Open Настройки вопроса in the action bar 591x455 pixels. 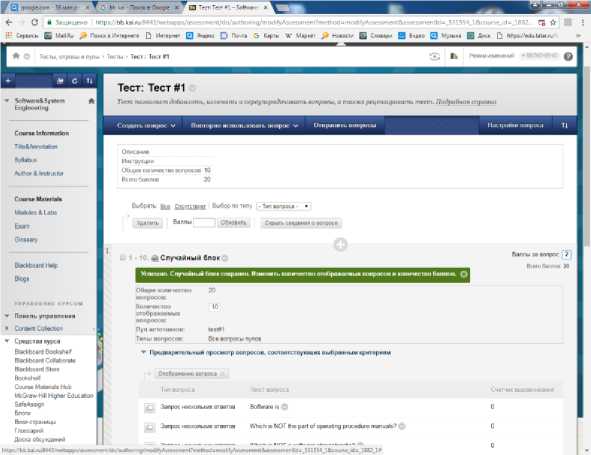[x=515, y=125]
